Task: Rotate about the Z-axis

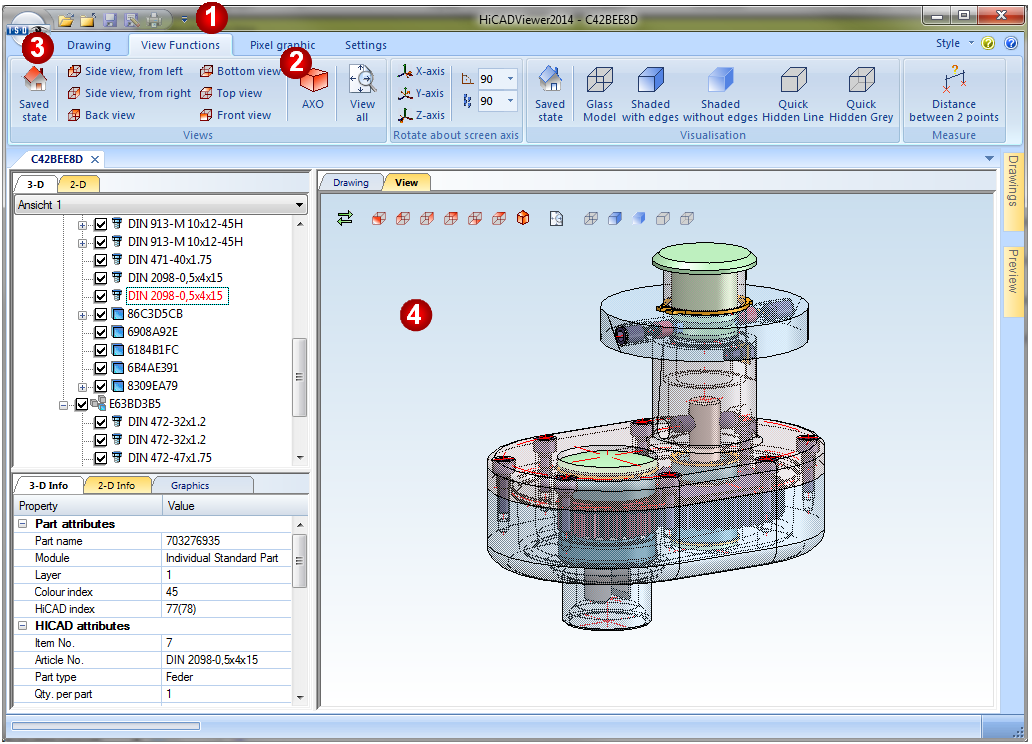Action: 421,115
